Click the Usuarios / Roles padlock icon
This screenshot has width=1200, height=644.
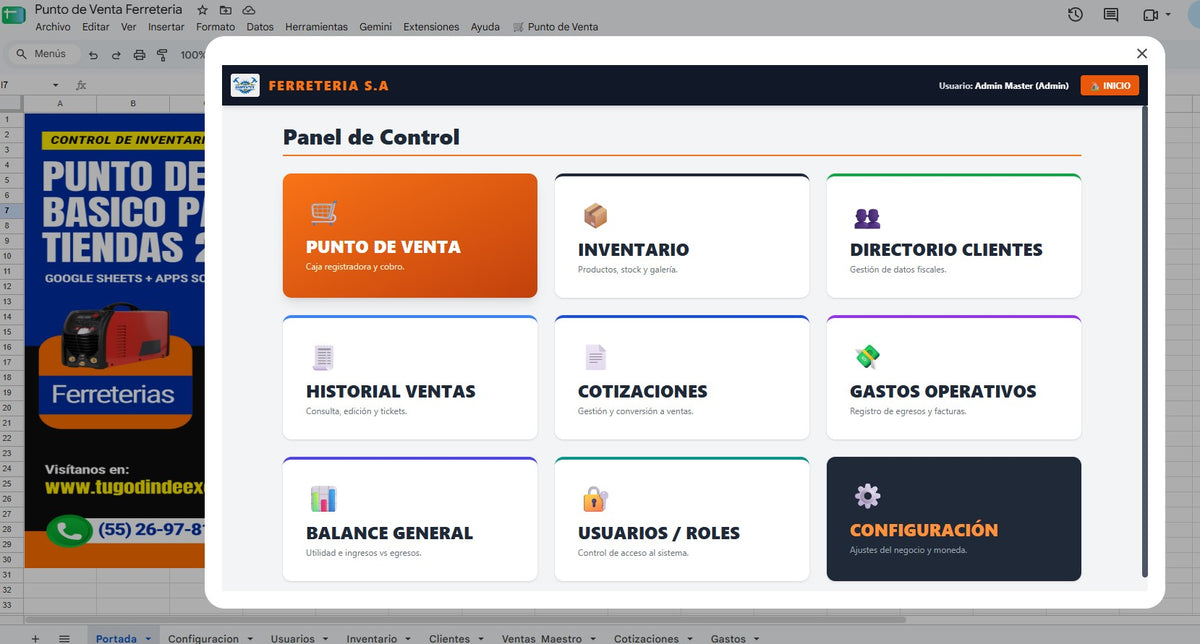tap(595, 498)
